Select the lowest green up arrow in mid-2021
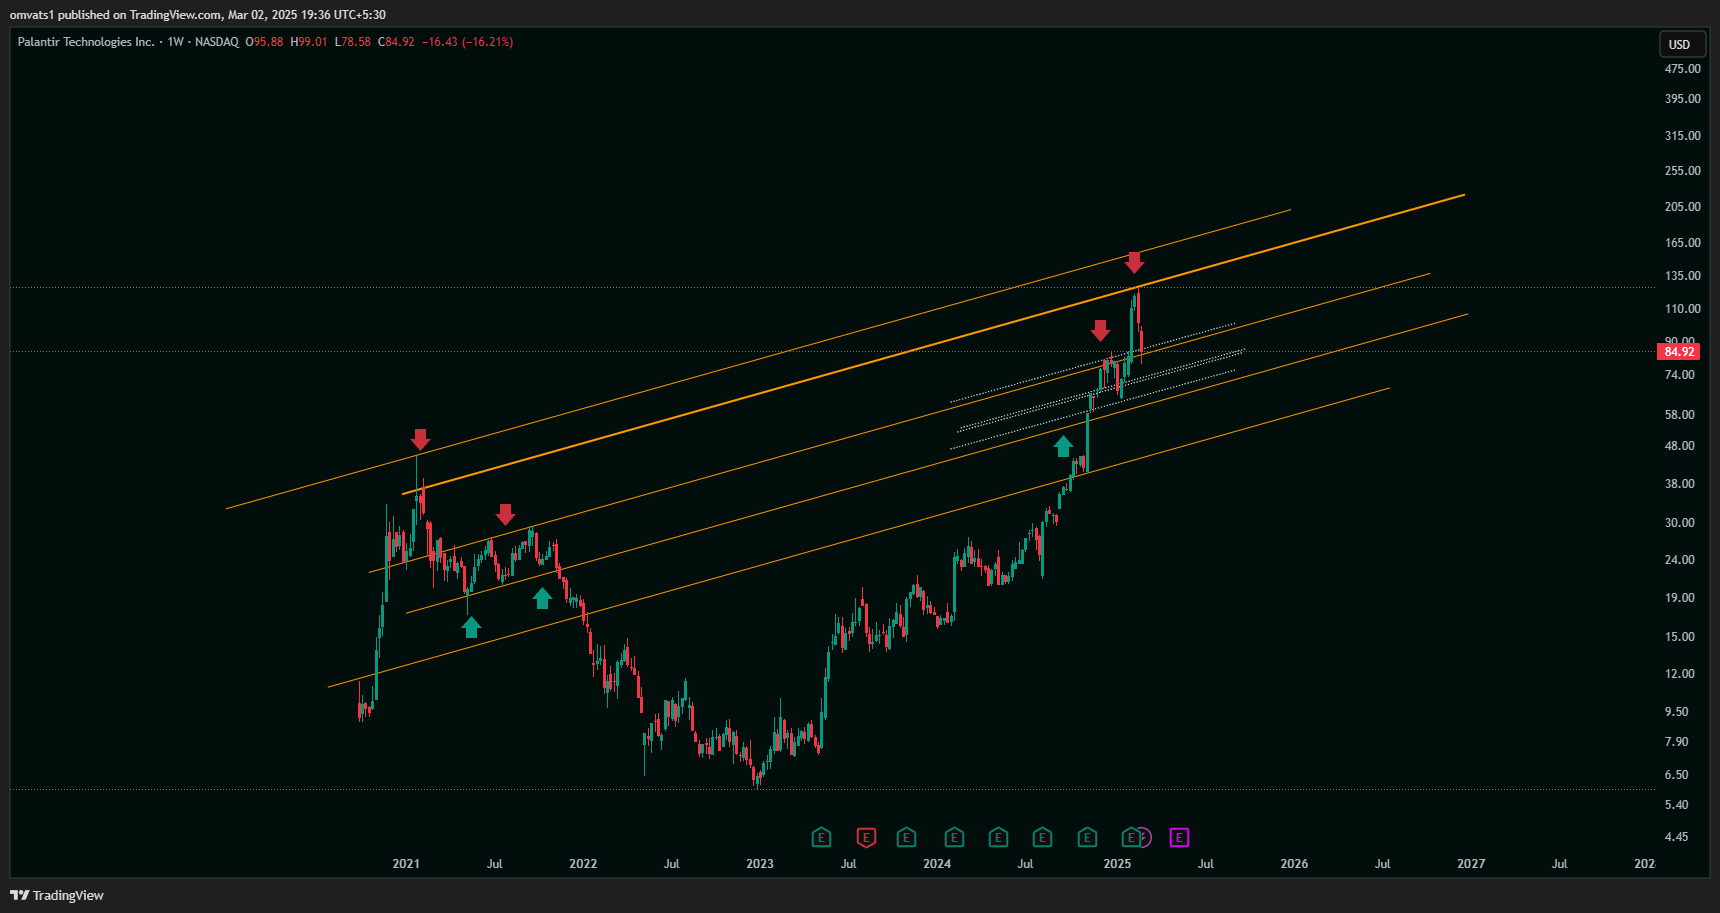This screenshot has width=1720, height=913. click(471, 627)
